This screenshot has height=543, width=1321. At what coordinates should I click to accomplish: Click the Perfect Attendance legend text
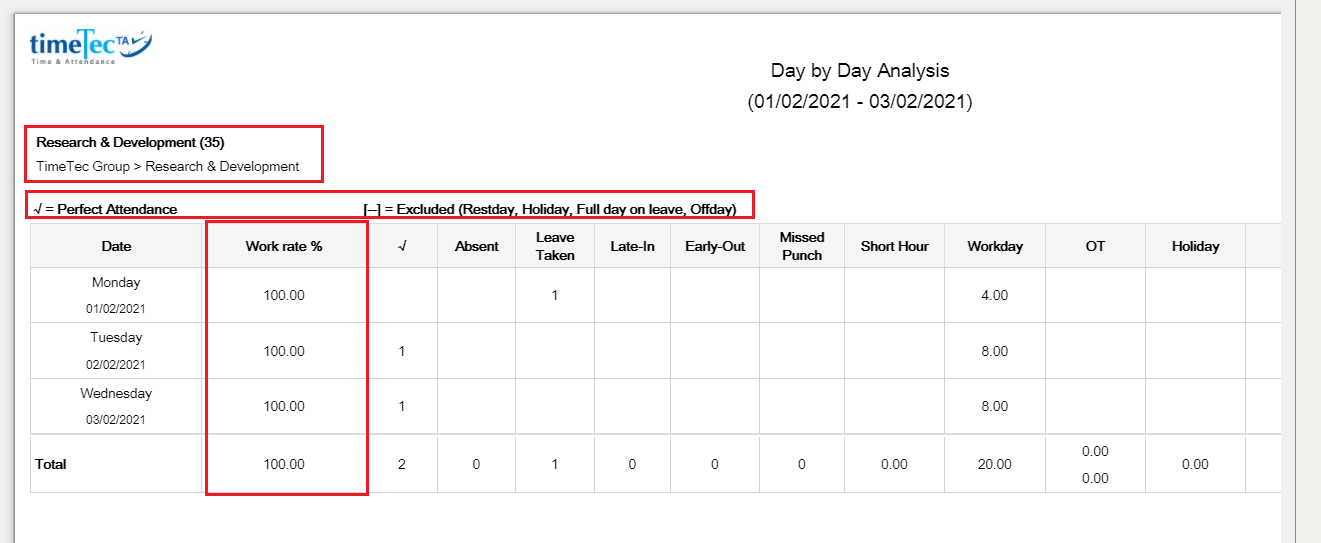point(105,209)
